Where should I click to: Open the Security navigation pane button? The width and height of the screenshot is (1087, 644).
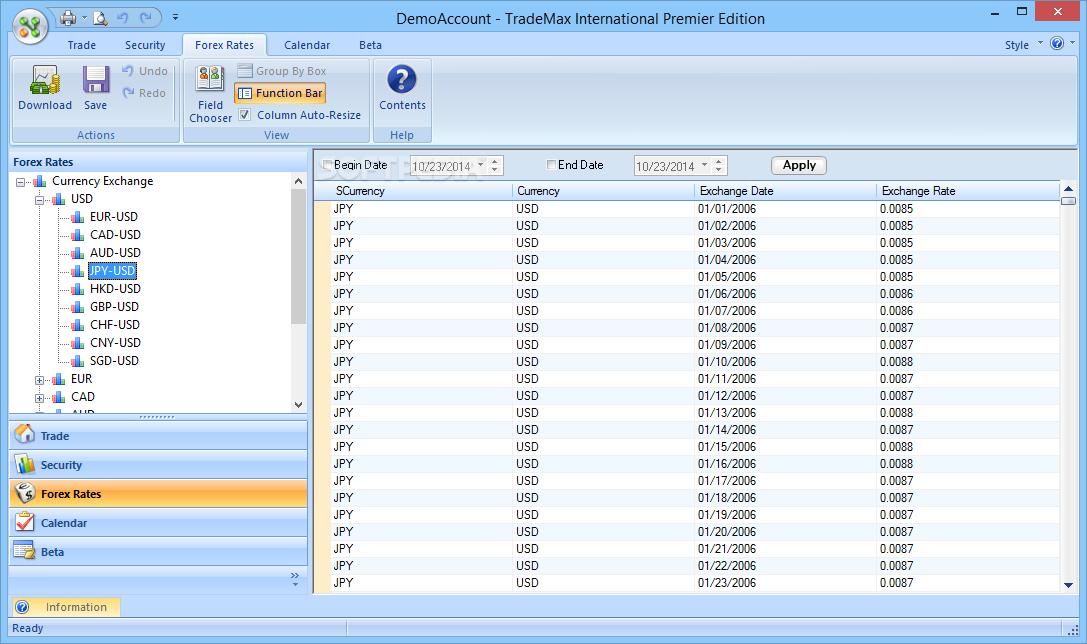(159, 465)
